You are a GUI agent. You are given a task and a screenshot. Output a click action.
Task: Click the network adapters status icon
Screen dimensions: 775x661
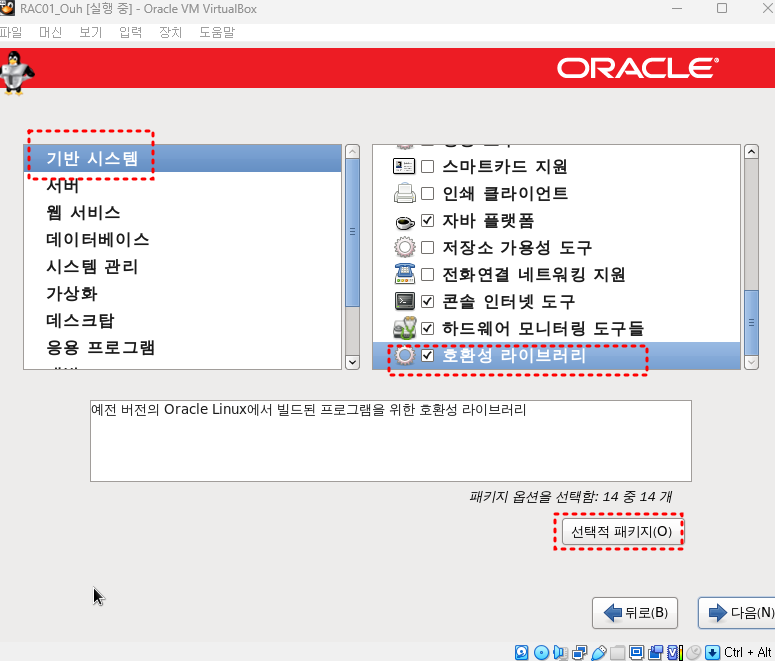[579, 653]
